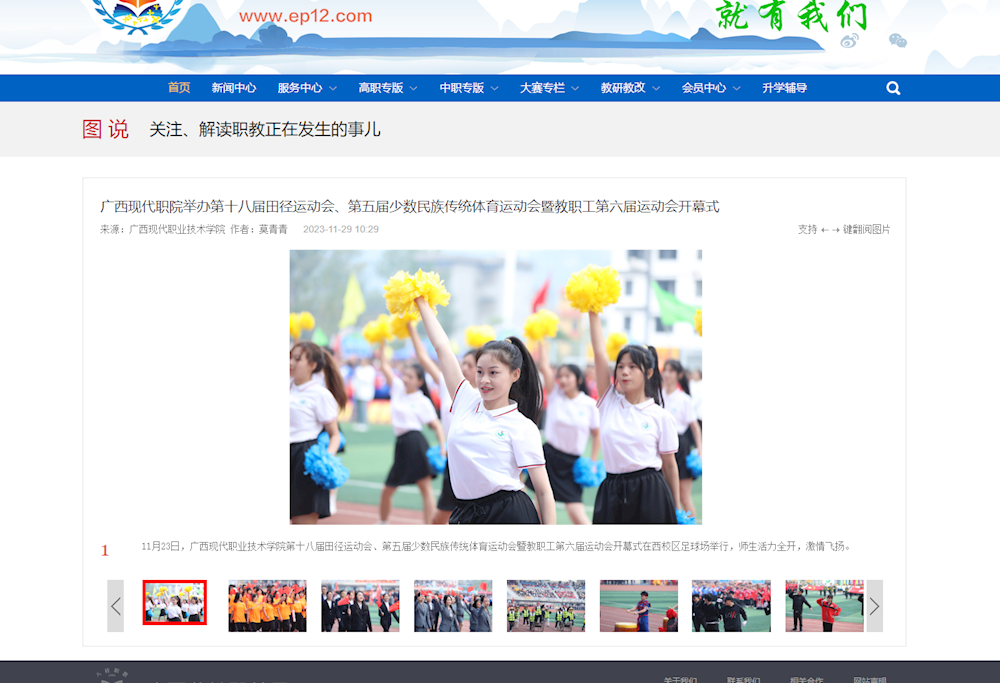Viewport: 1000px width, 683px height.
Task: Expand the 会员中心 dropdown menu
Action: pyautogui.click(x=711, y=88)
